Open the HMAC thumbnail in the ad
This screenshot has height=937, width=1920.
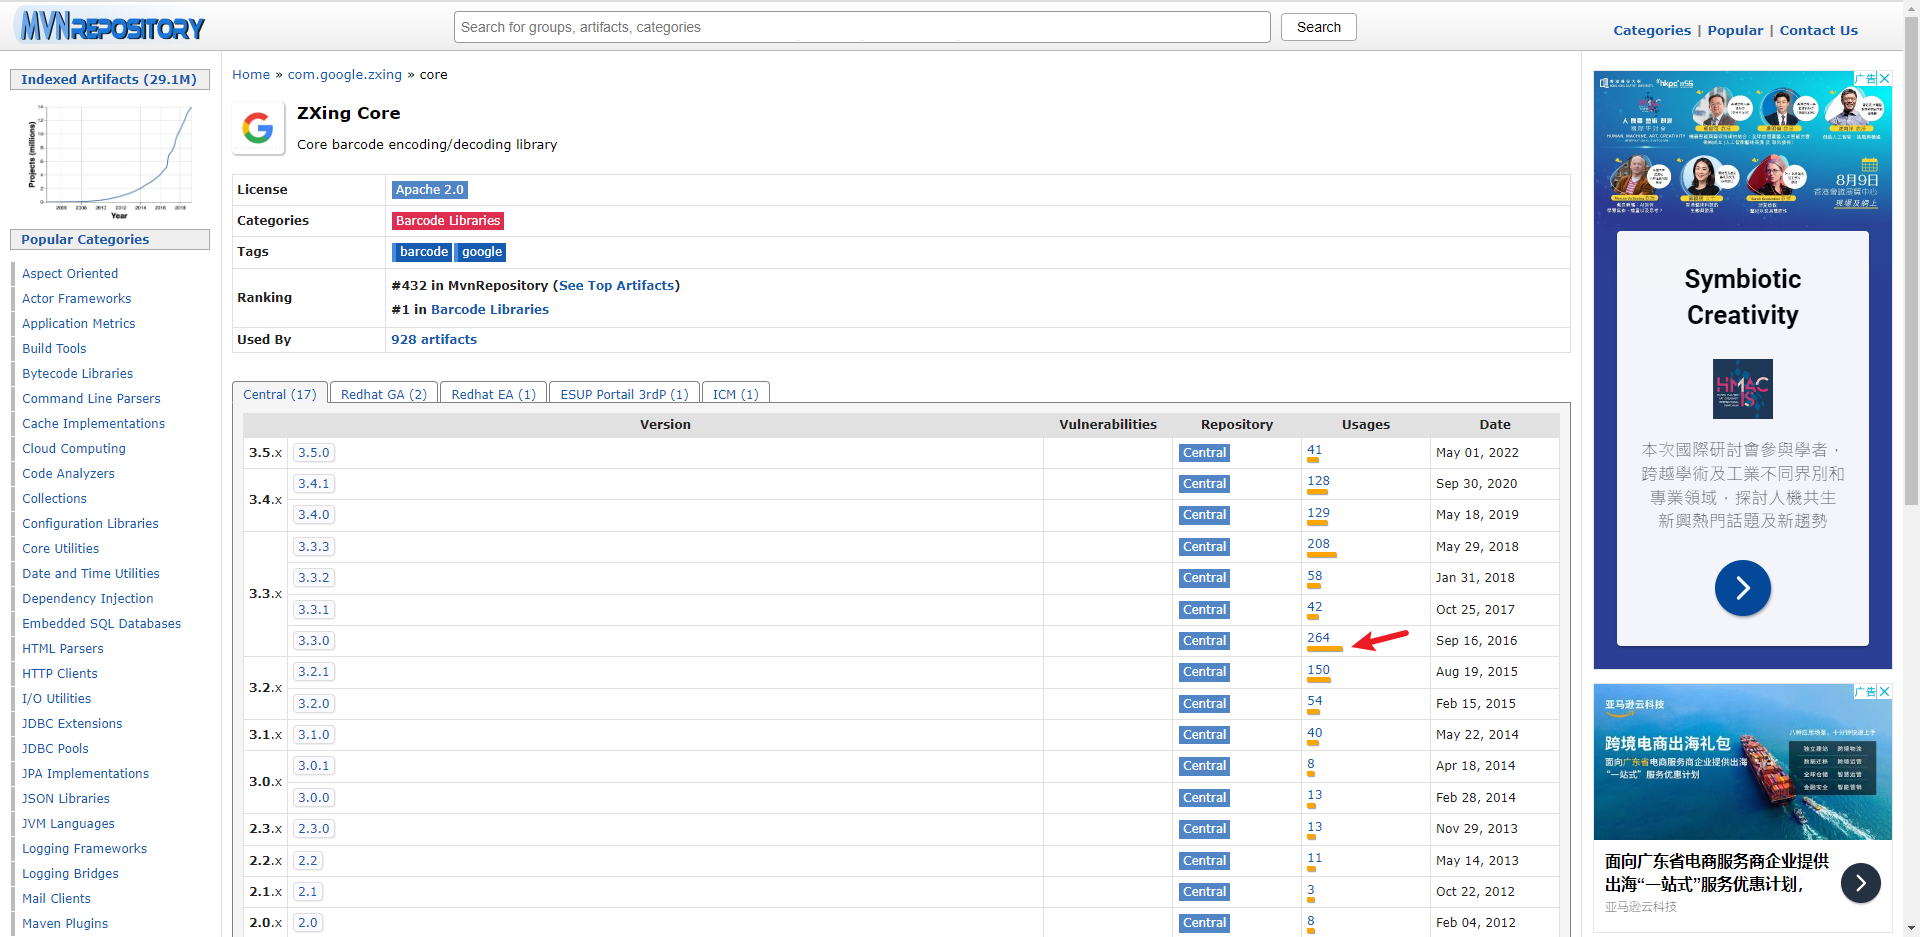[x=1742, y=388]
